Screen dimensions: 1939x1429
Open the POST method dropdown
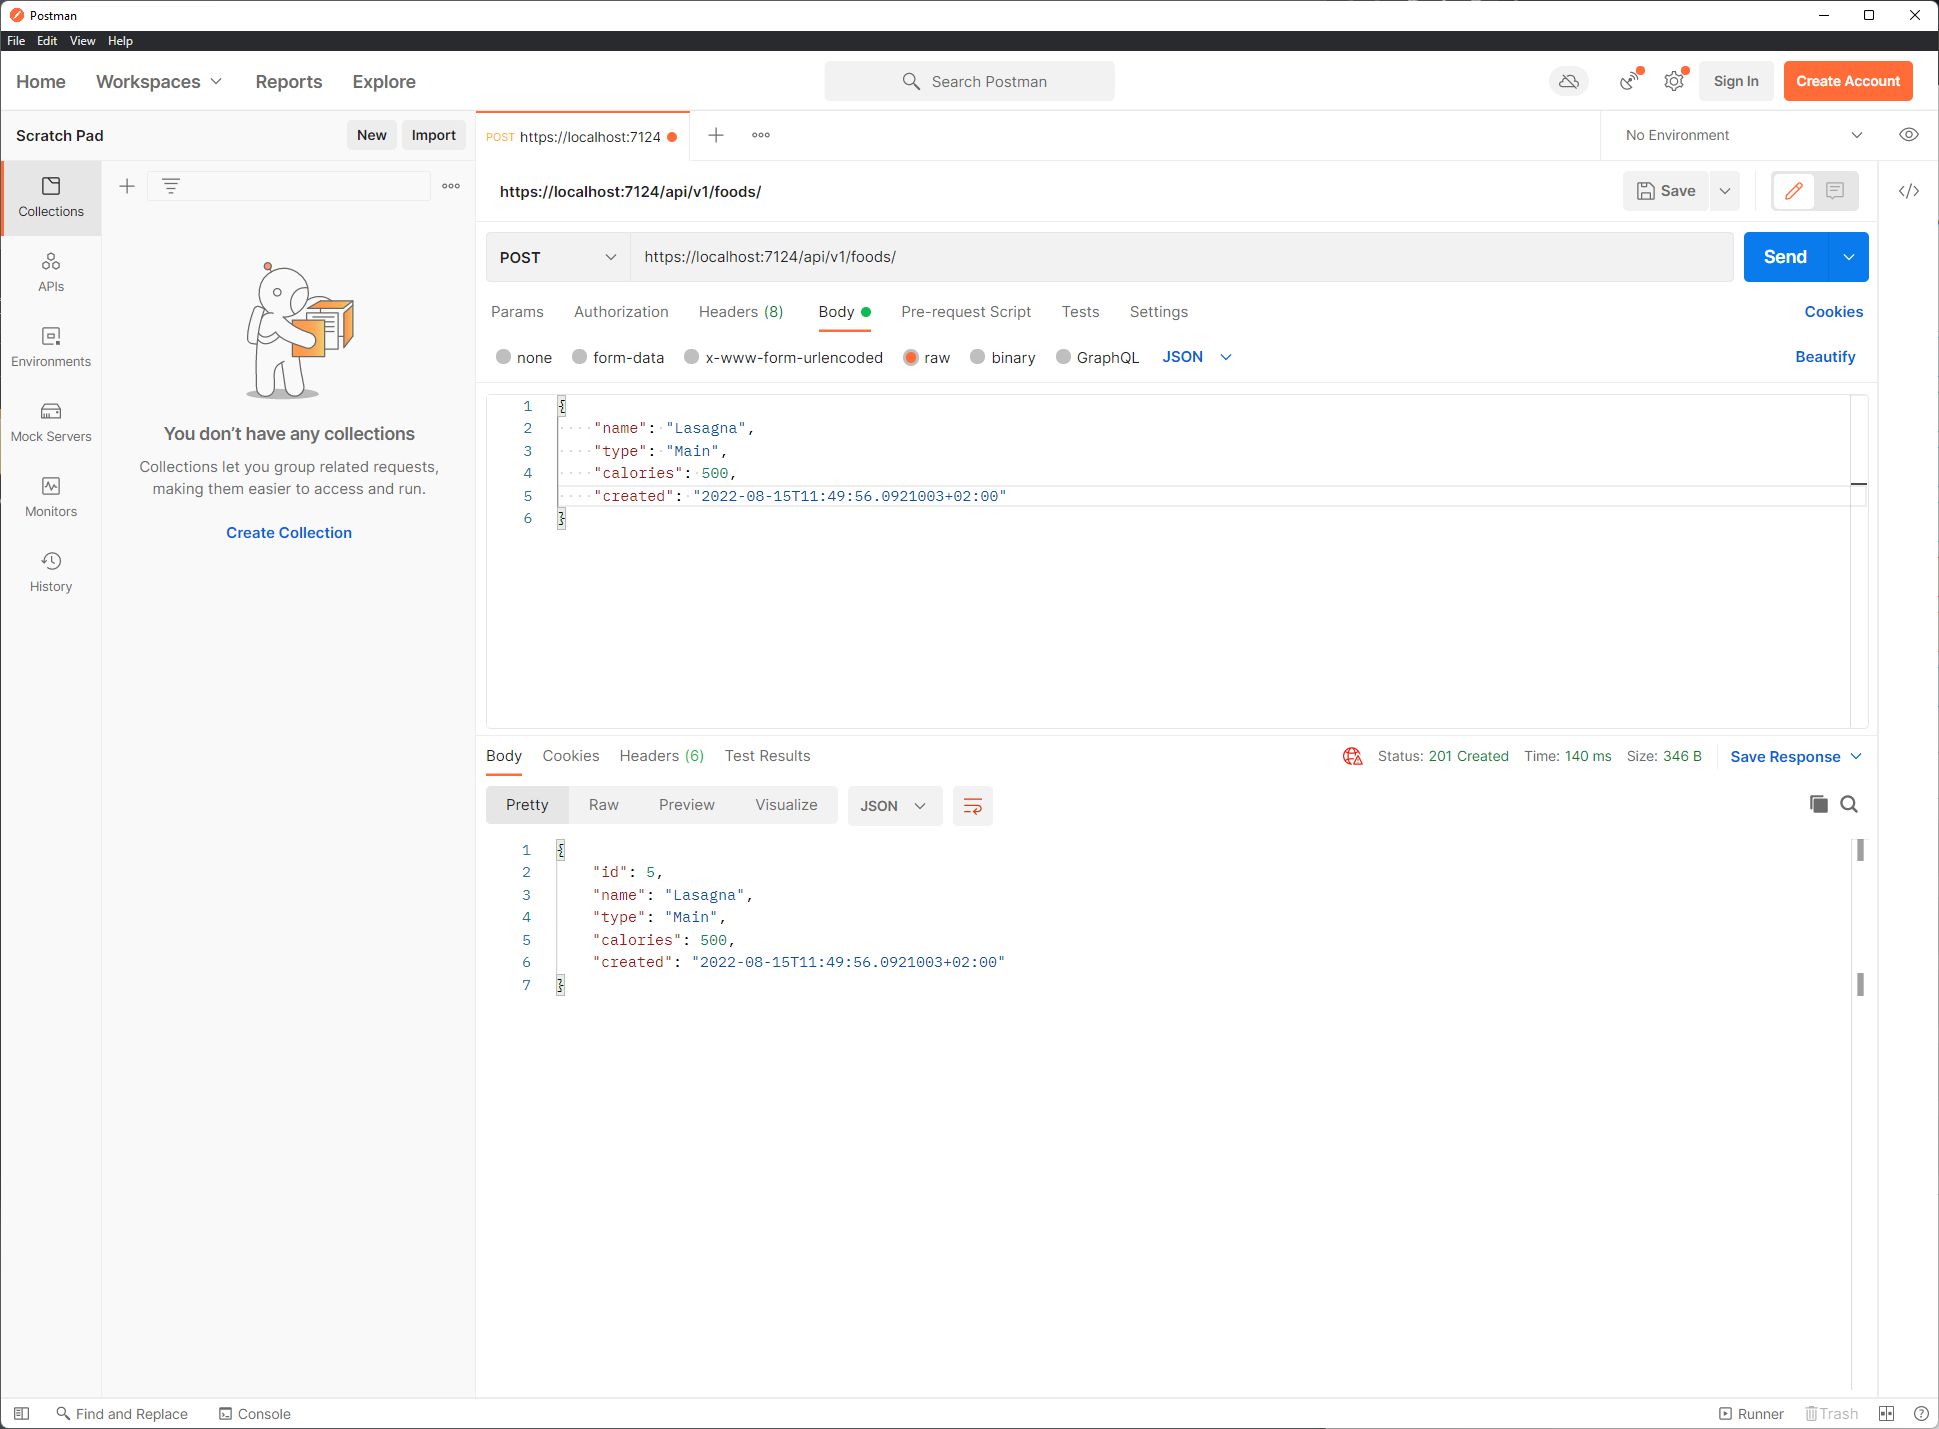point(556,257)
